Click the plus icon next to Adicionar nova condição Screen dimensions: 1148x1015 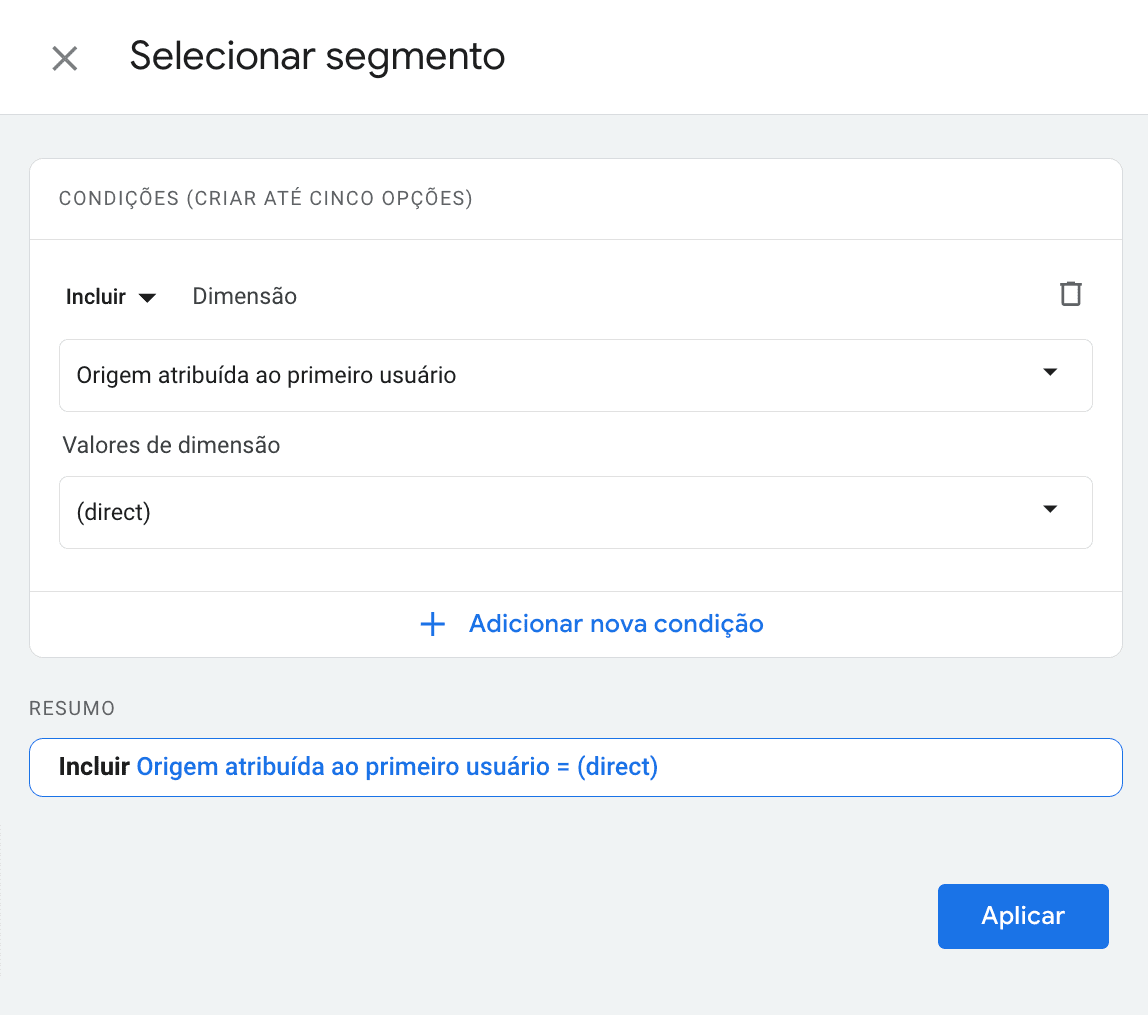432,623
